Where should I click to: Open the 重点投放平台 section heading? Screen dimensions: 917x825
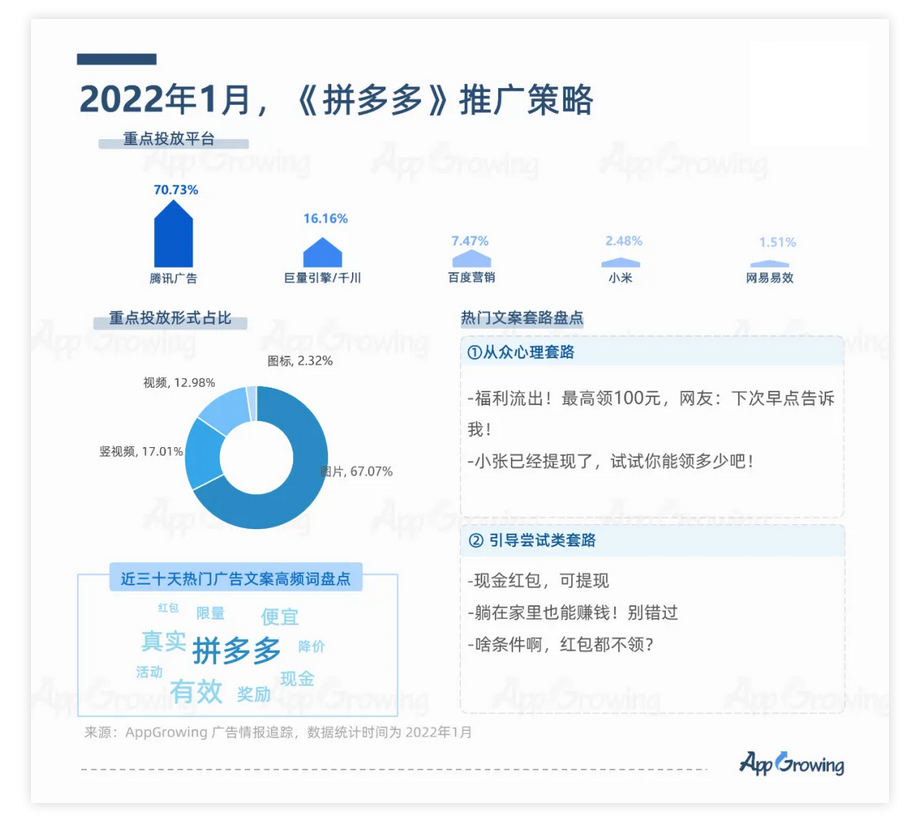[x=169, y=140]
